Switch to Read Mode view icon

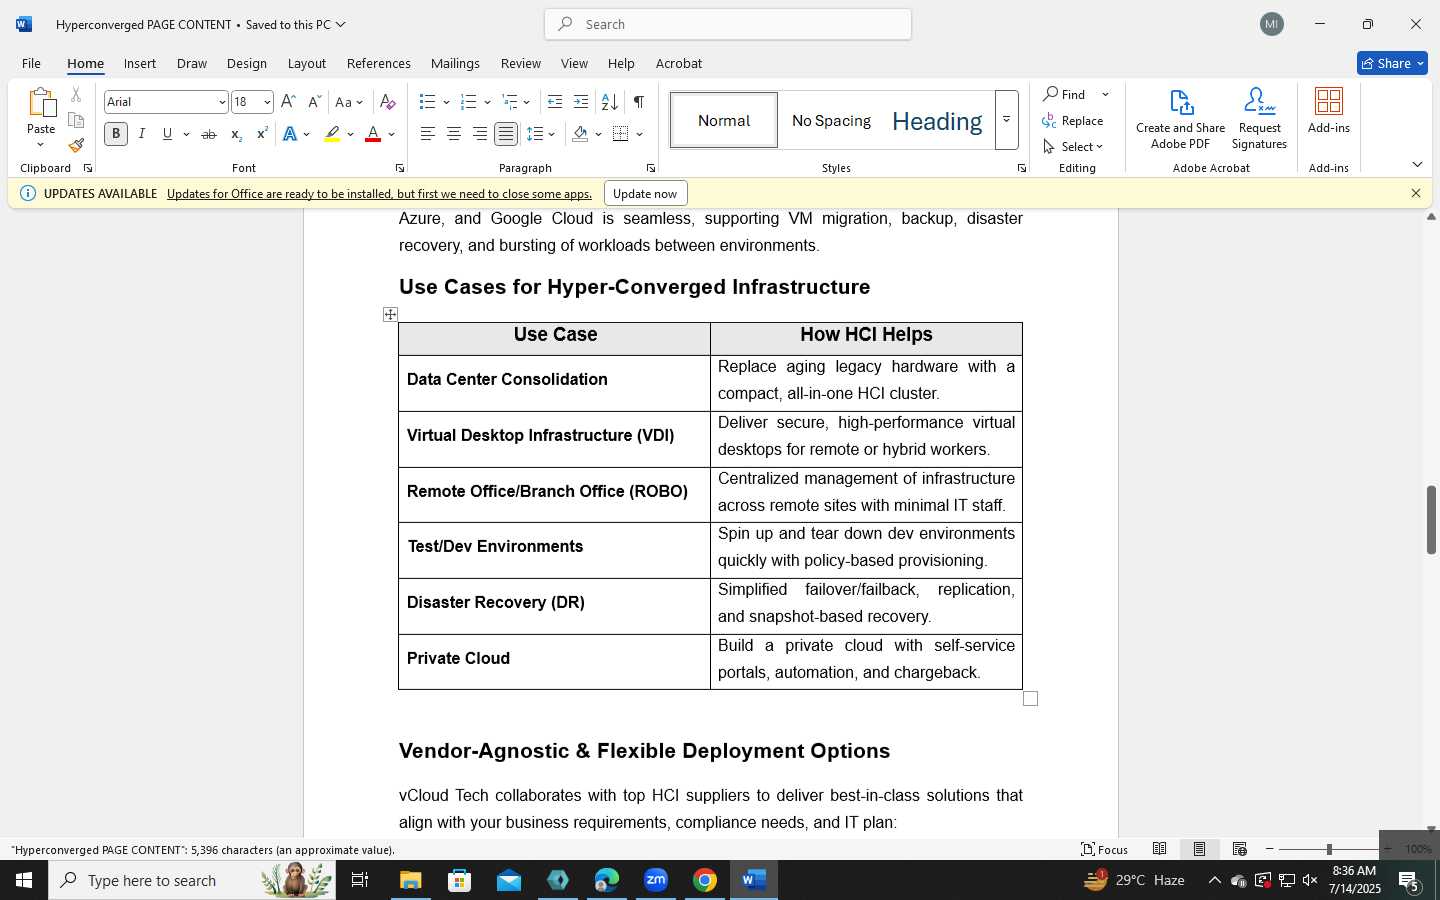tap(1160, 849)
